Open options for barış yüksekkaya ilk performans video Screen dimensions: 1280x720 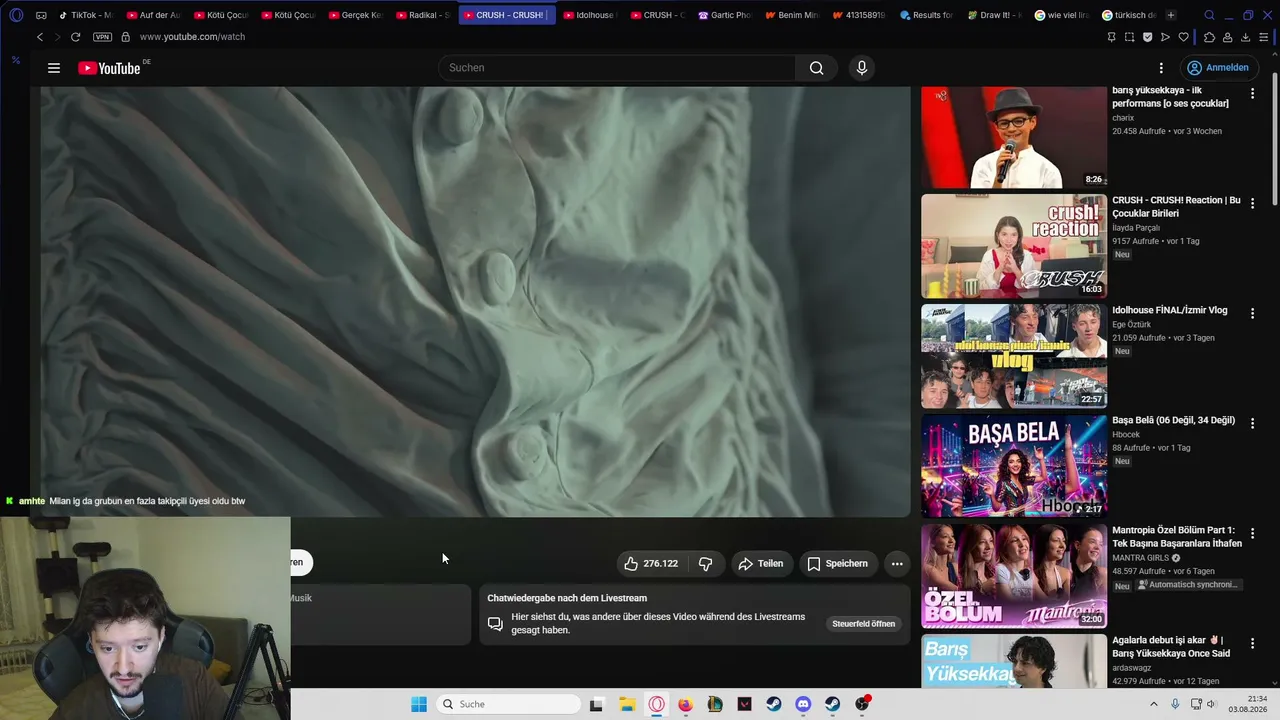1252,94
